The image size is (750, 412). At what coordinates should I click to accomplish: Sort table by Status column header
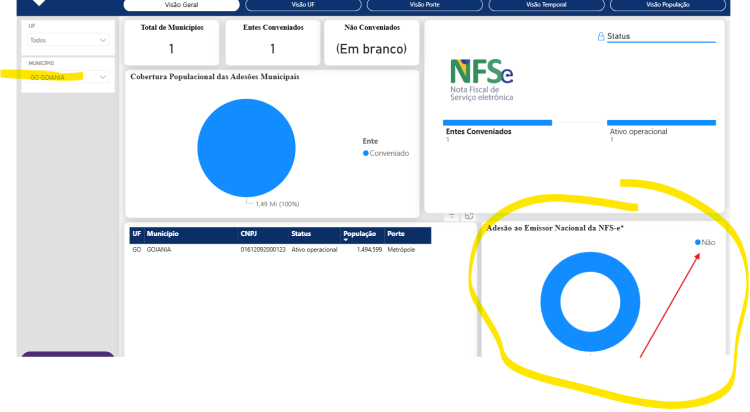point(301,234)
